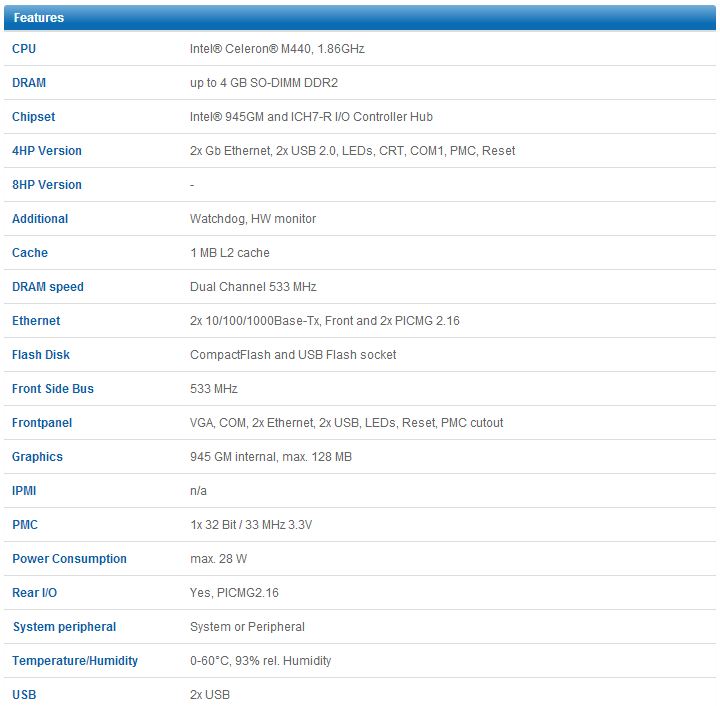
Task: Select the Chipset label
Action: 34,117
